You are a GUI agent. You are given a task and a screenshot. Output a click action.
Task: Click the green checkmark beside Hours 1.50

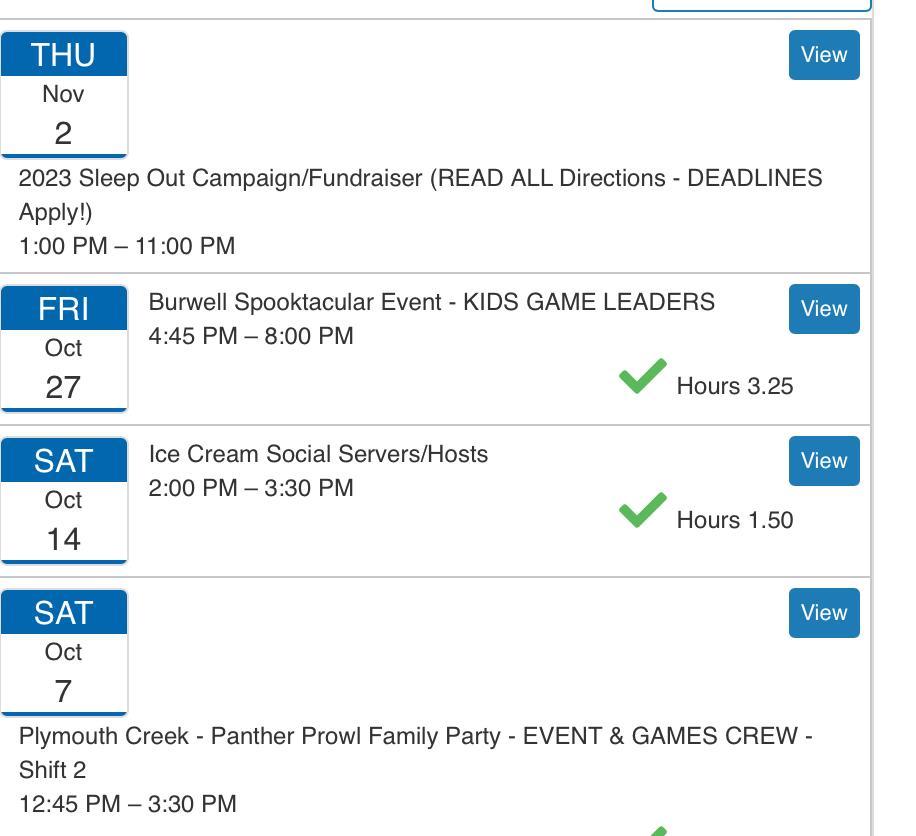(x=642, y=511)
